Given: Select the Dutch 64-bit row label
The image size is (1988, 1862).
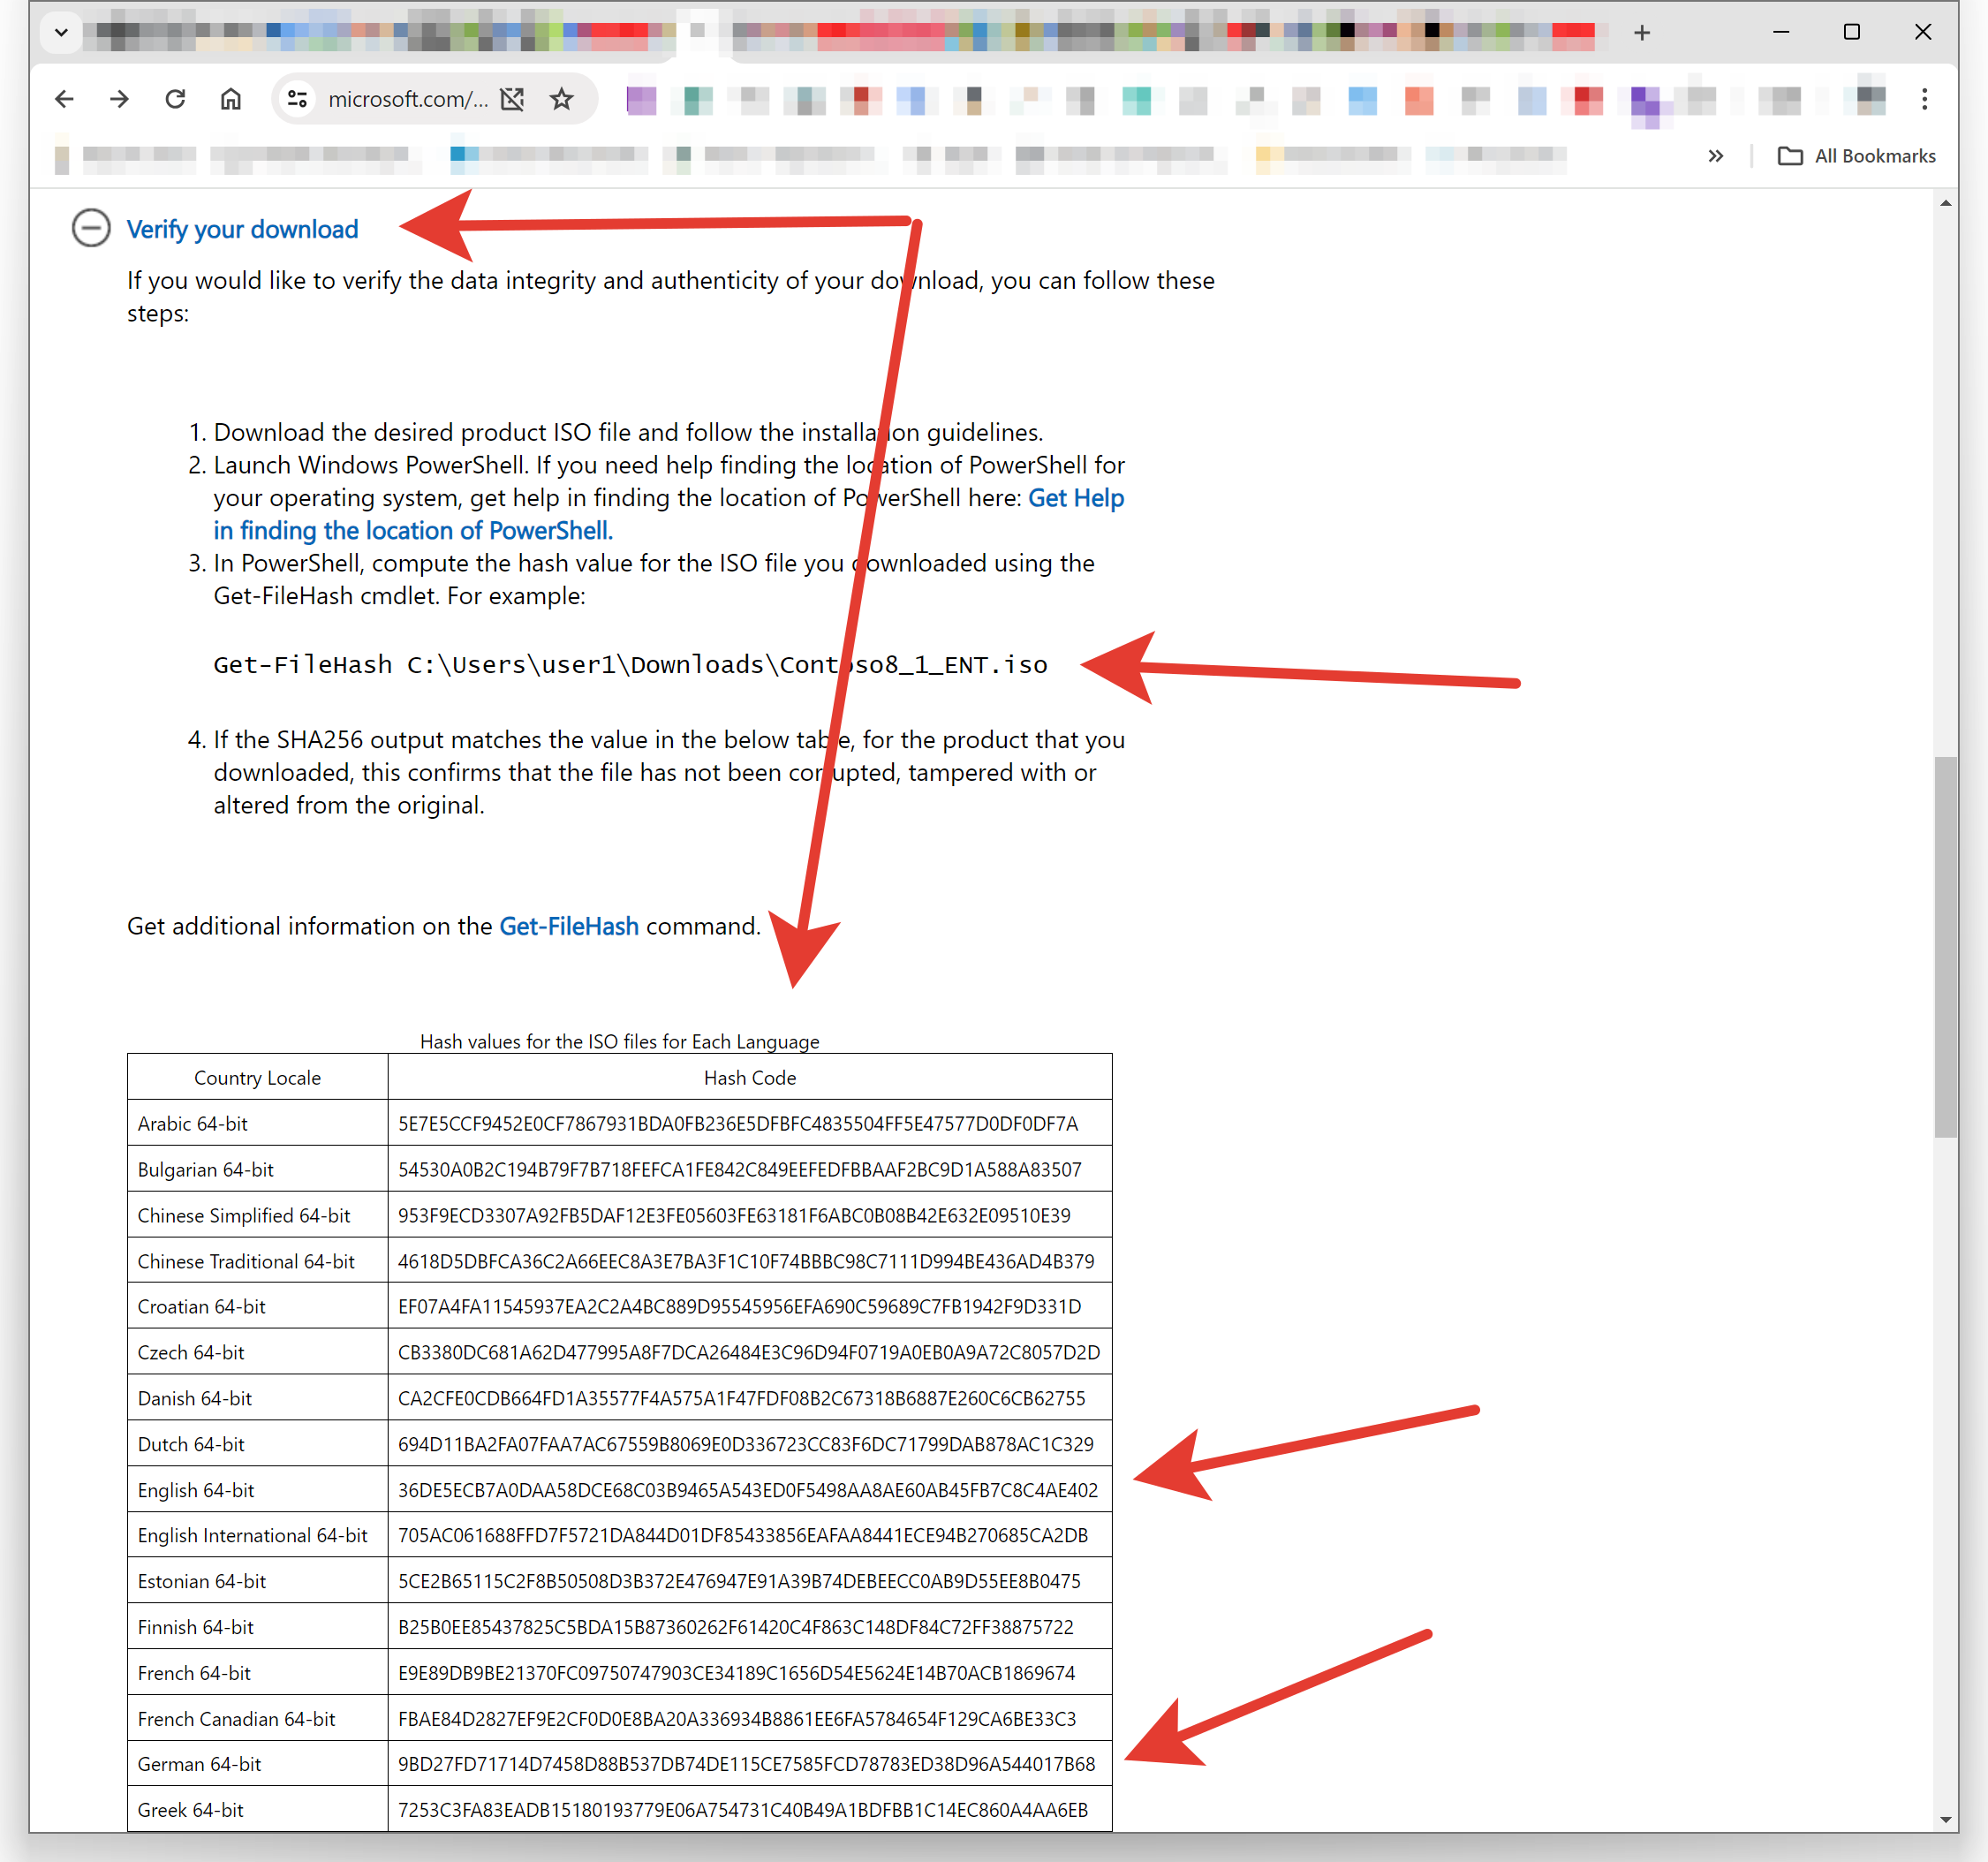Looking at the screenshot, I should pos(191,1444).
